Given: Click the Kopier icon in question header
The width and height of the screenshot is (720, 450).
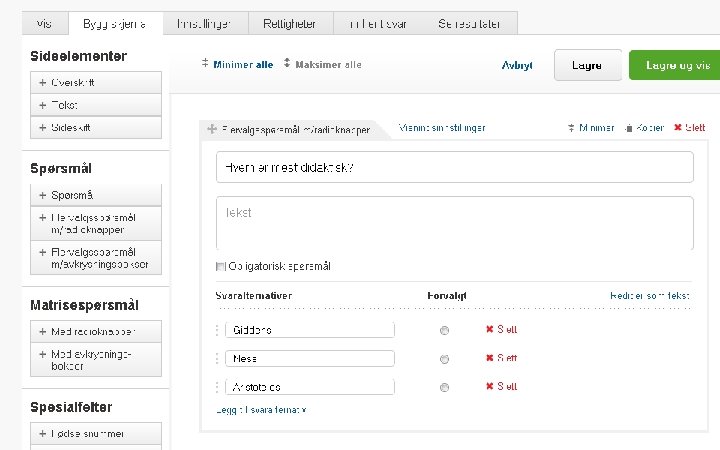Looking at the screenshot, I should pos(629,128).
